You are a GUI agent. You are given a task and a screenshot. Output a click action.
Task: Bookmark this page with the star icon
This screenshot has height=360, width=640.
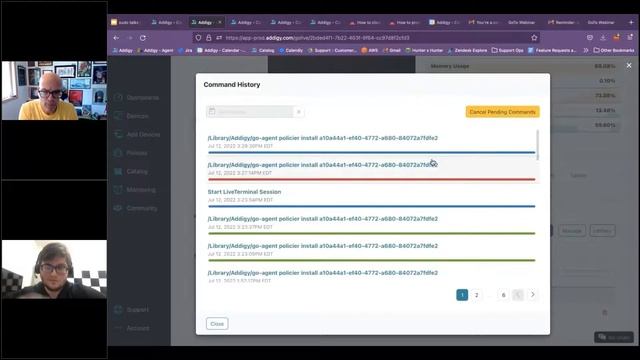pos(534,38)
